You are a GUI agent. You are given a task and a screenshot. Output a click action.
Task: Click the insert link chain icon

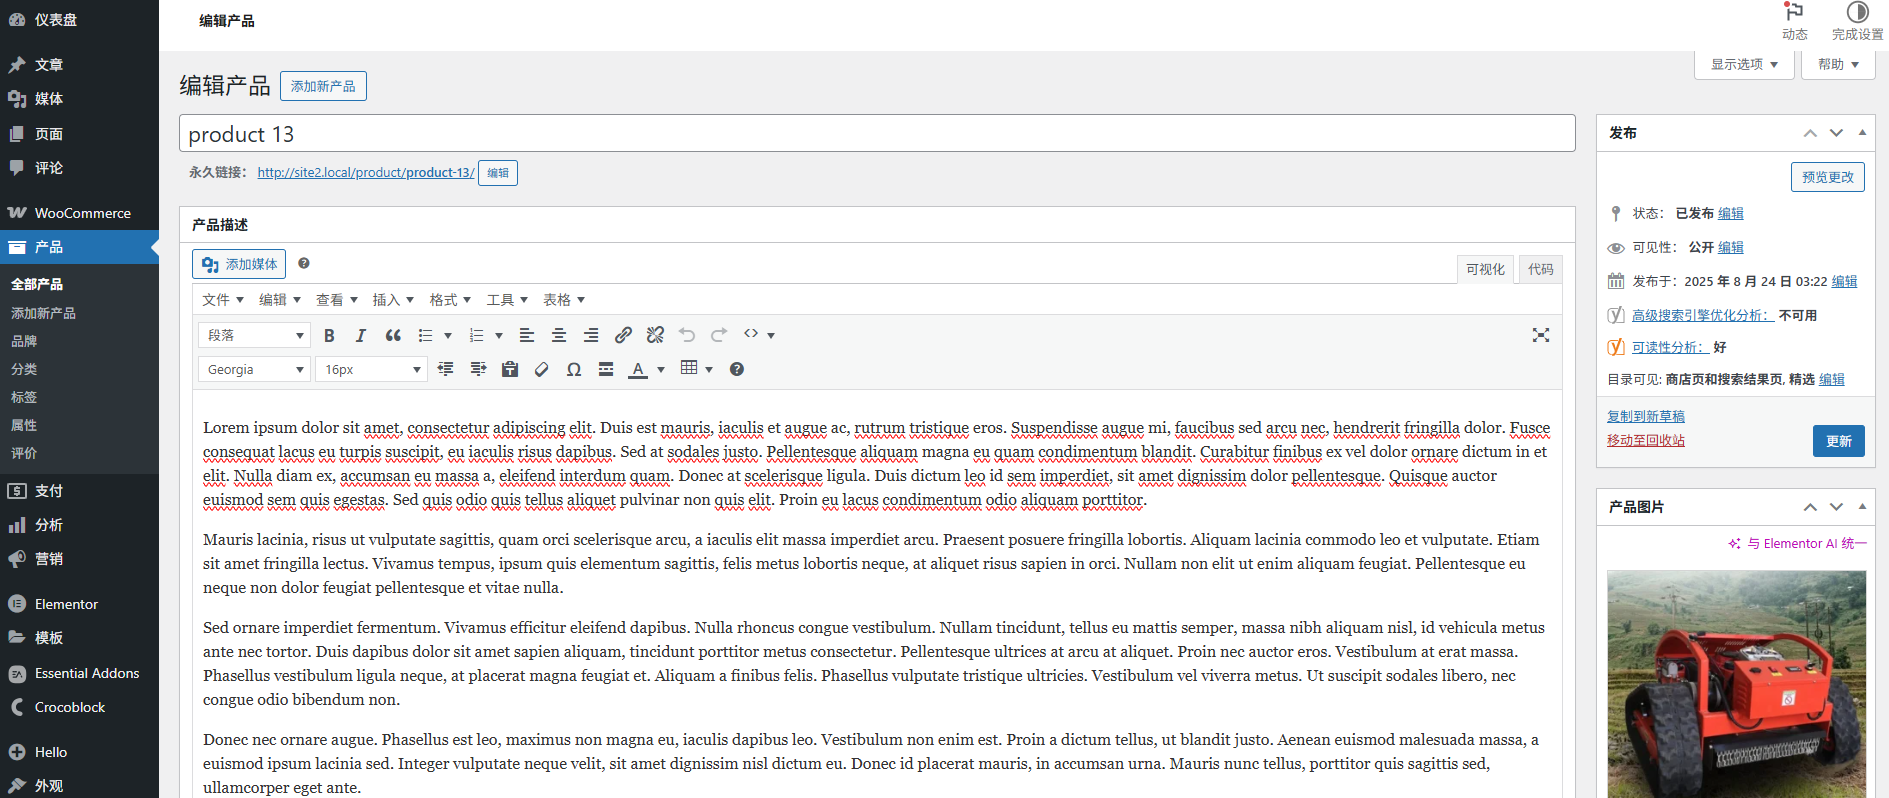click(623, 335)
